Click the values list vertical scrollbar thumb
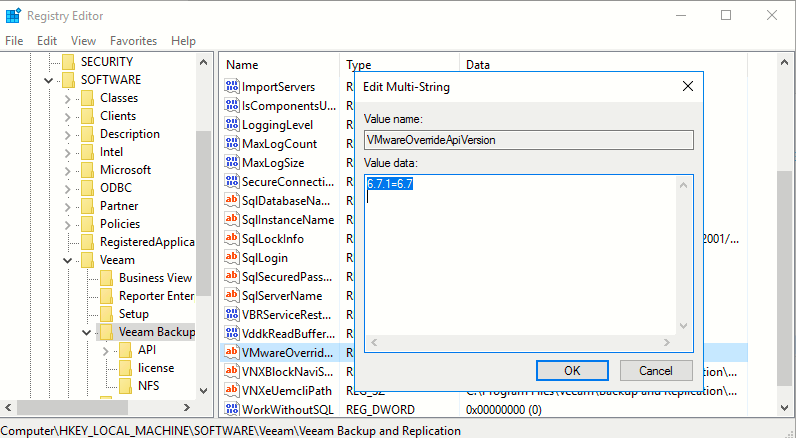Image resolution: width=796 pixels, height=438 pixels. (784, 278)
